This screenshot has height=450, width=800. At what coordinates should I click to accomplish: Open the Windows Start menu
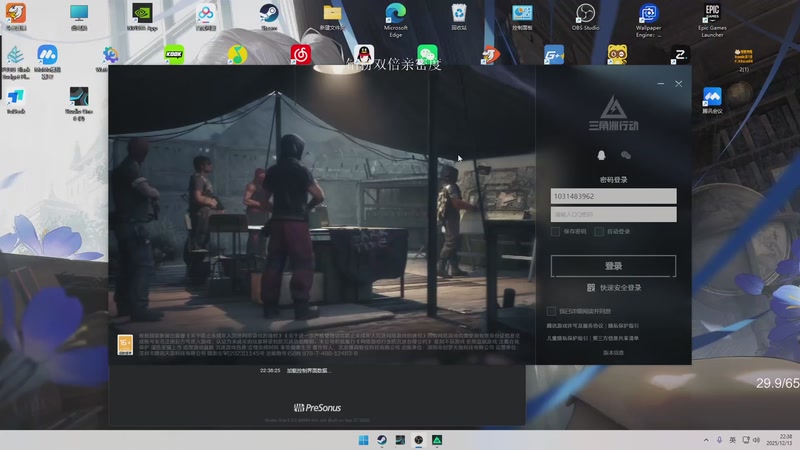[x=363, y=440]
